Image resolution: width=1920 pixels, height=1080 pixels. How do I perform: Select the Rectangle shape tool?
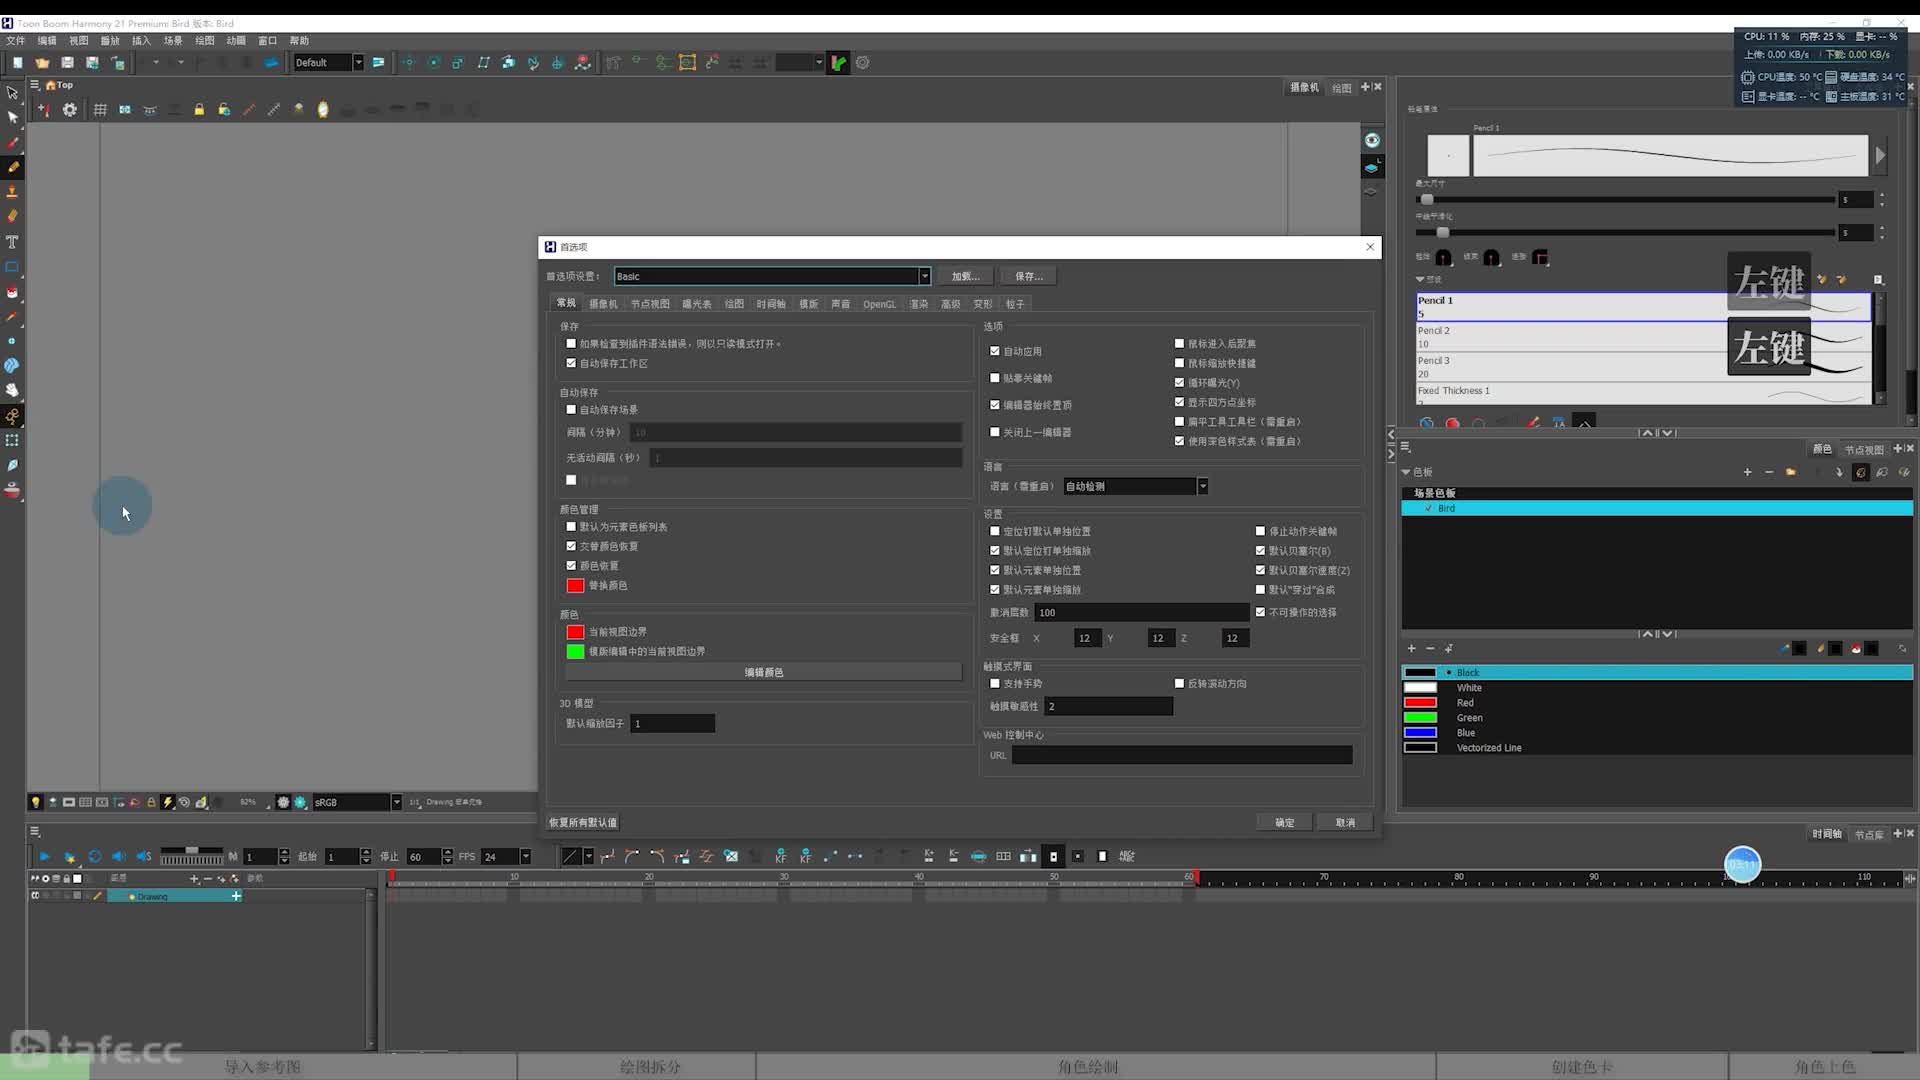coord(12,267)
